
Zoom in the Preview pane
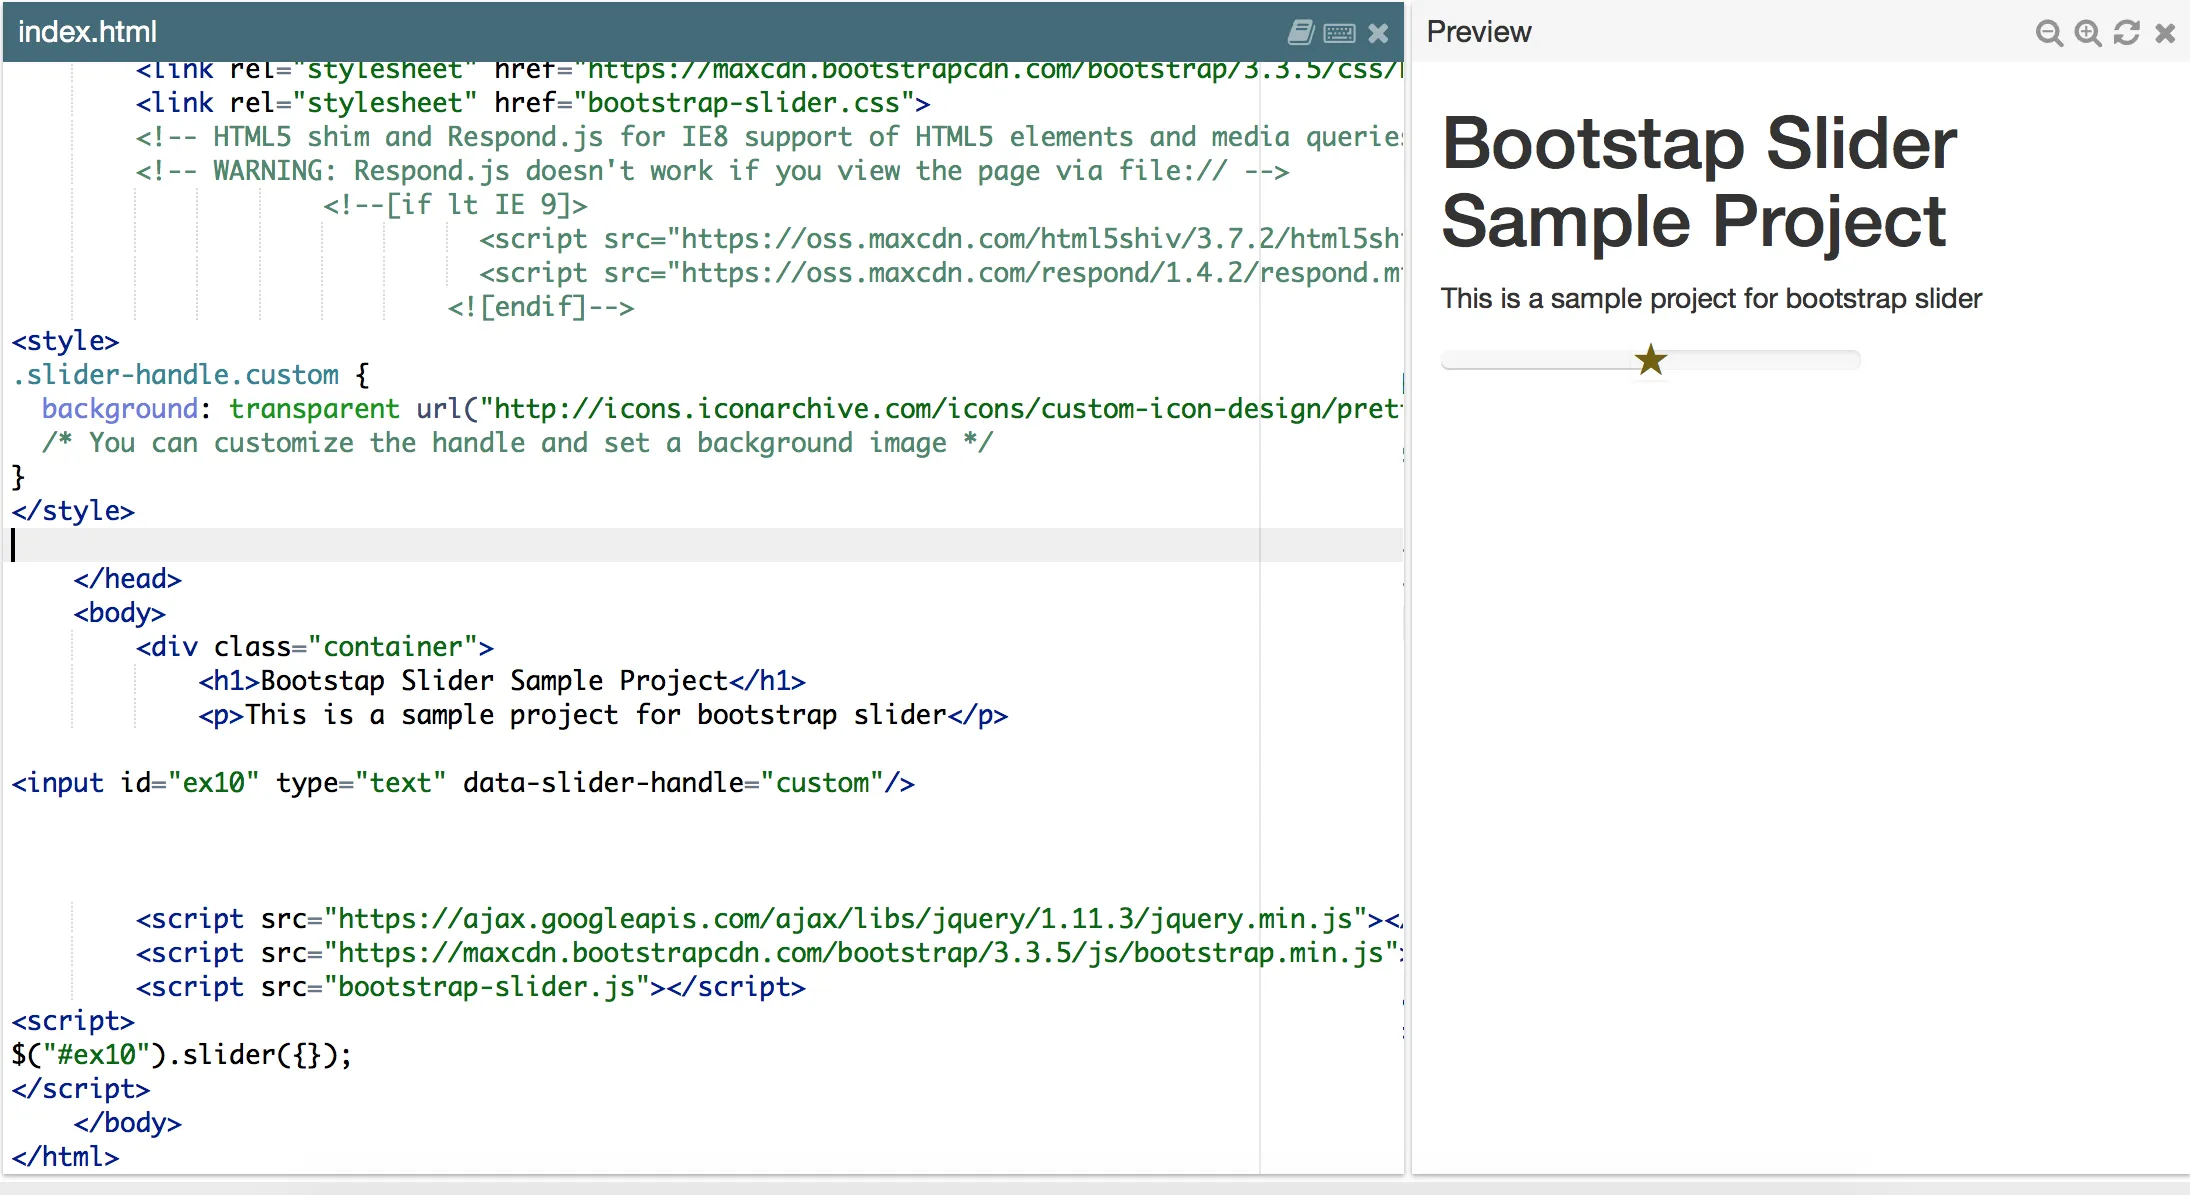2087,34
